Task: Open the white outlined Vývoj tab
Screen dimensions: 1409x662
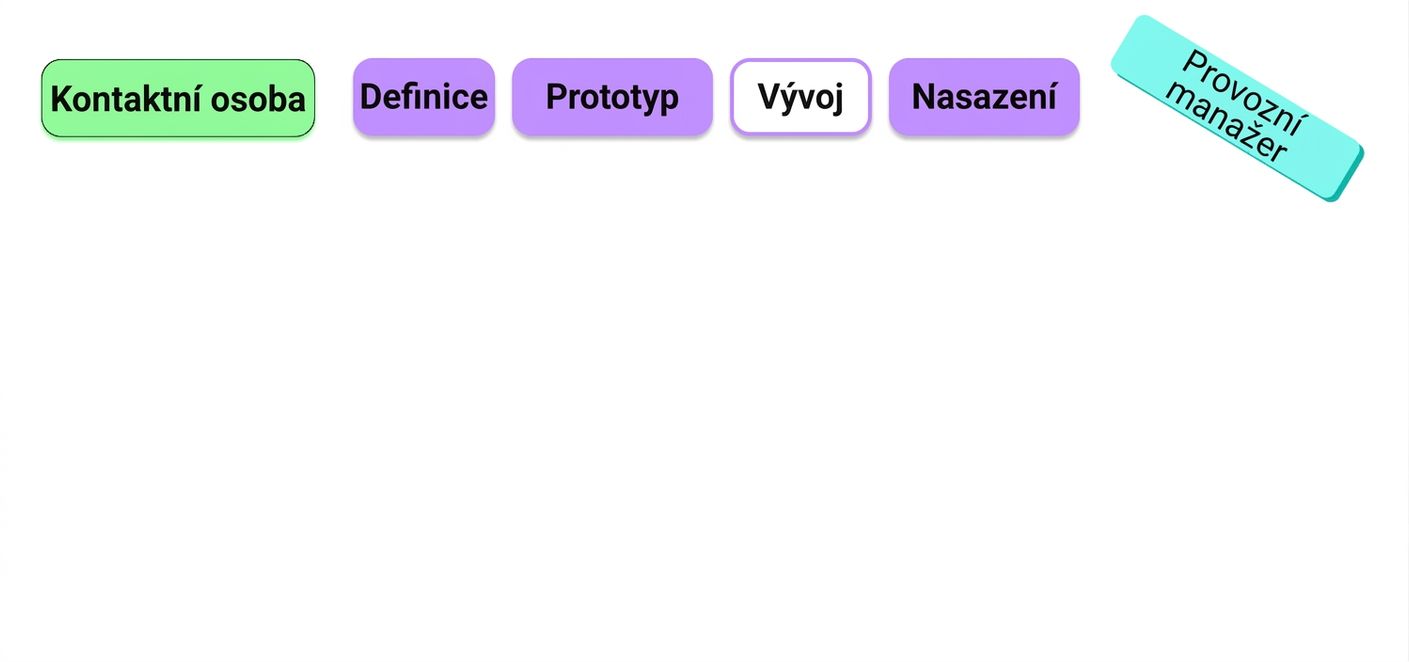Action: coord(801,97)
